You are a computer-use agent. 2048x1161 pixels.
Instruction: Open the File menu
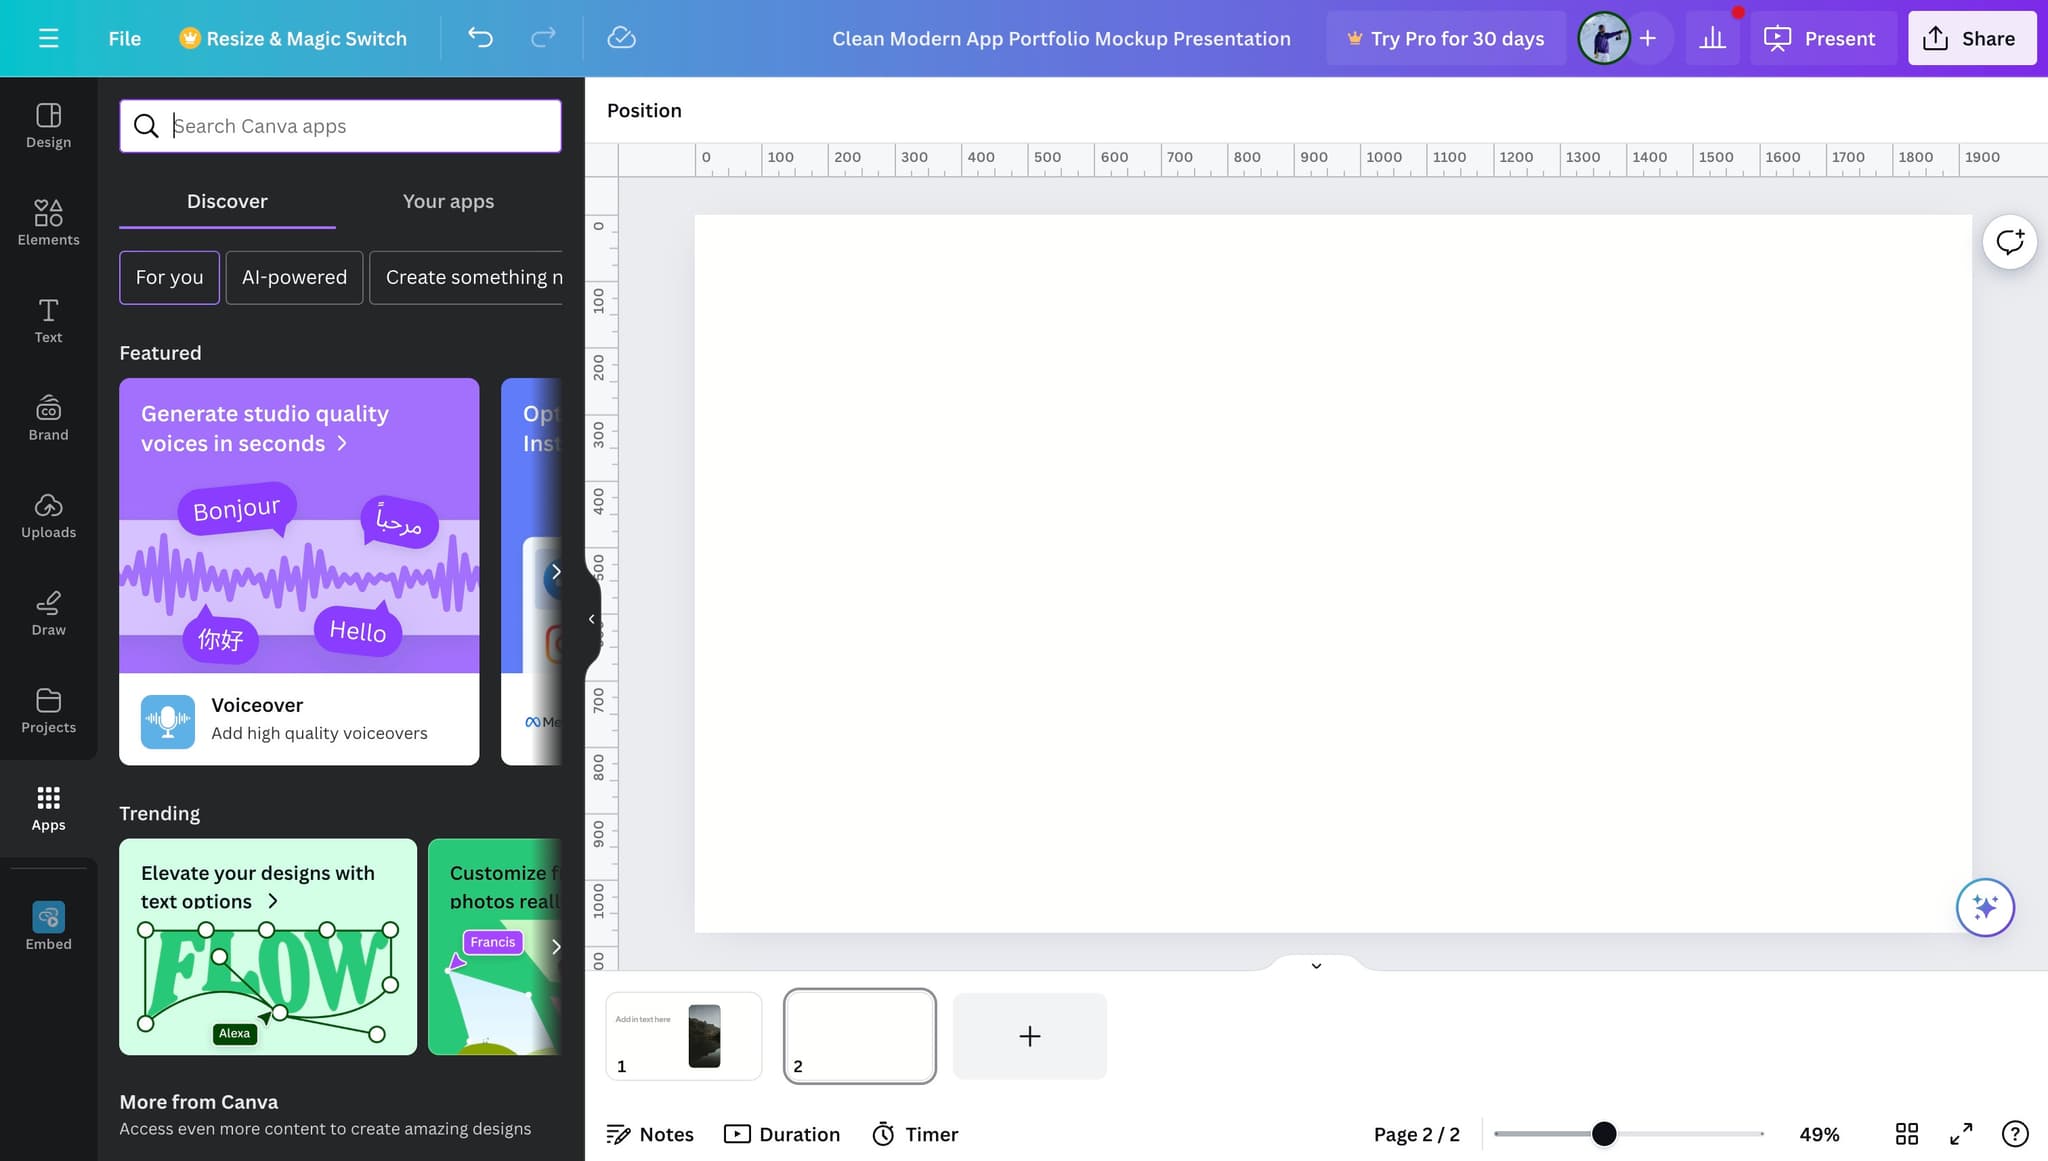124,38
